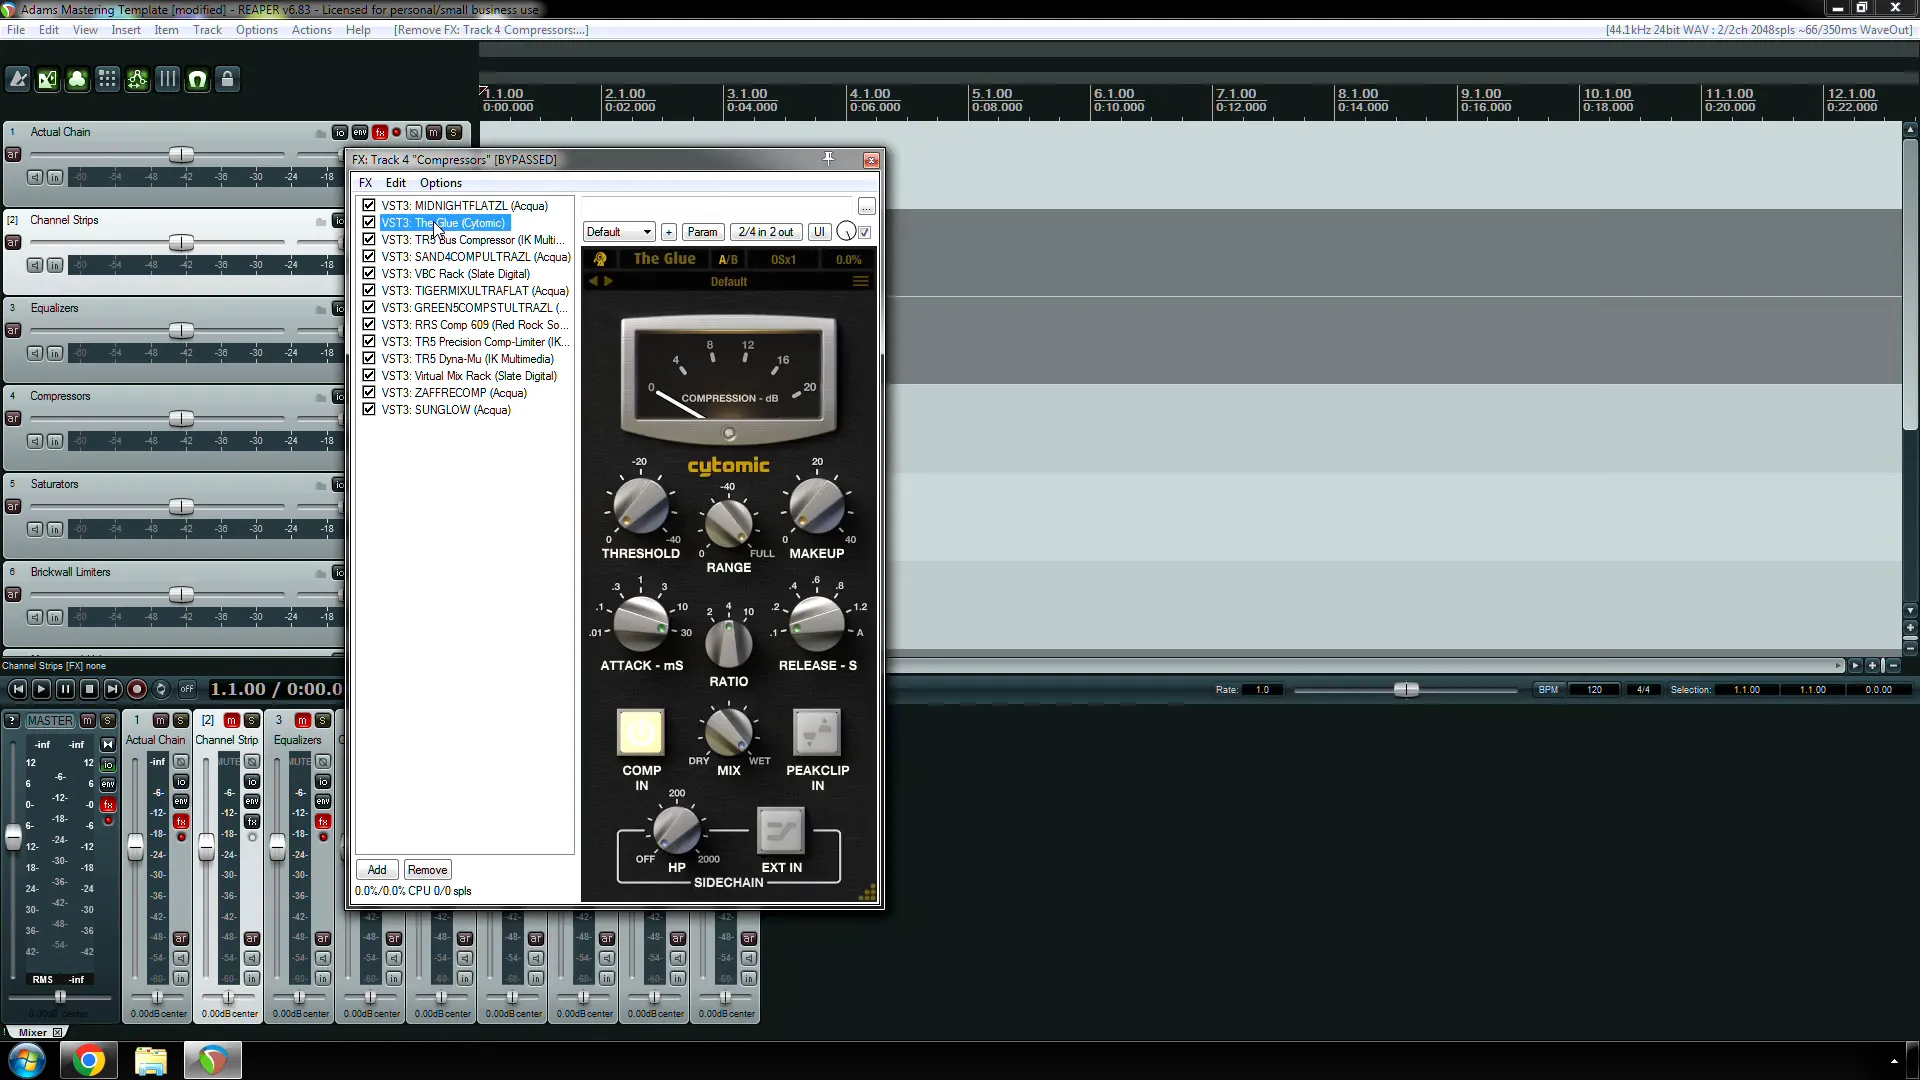
Task: Click Remove button in the FX chain
Action: 428,870
